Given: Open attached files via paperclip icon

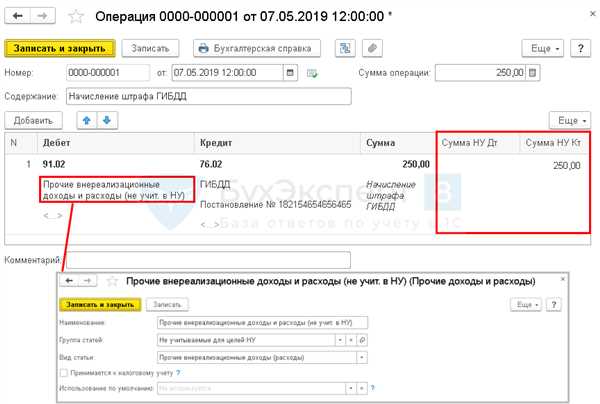Looking at the screenshot, I should (x=372, y=48).
